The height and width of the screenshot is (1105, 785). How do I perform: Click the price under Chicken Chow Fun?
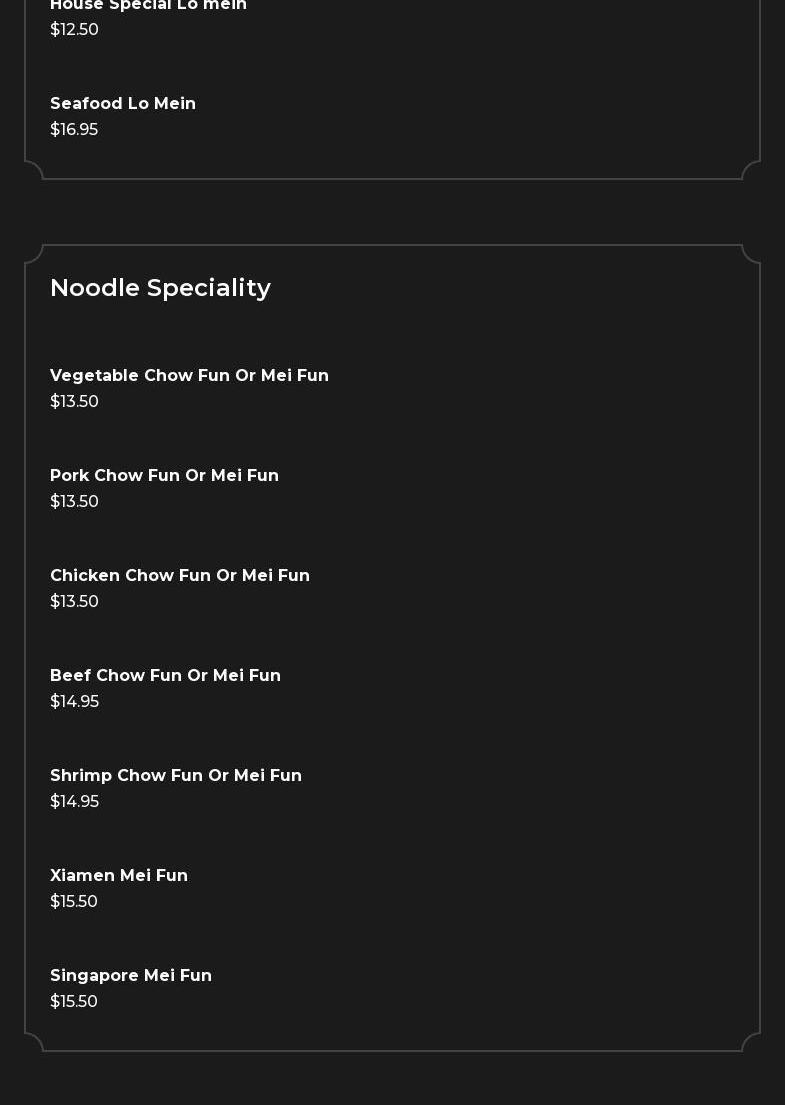tap(74, 602)
